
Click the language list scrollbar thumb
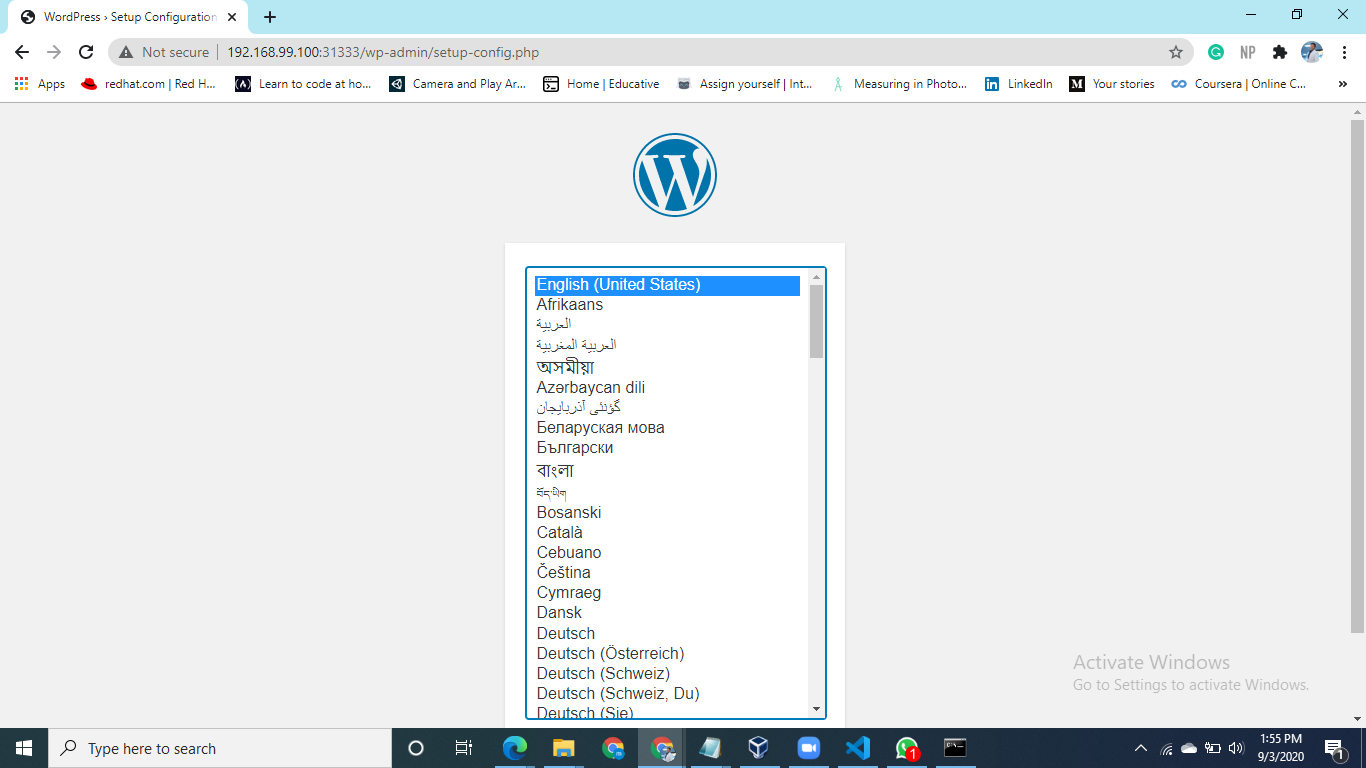(816, 321)
